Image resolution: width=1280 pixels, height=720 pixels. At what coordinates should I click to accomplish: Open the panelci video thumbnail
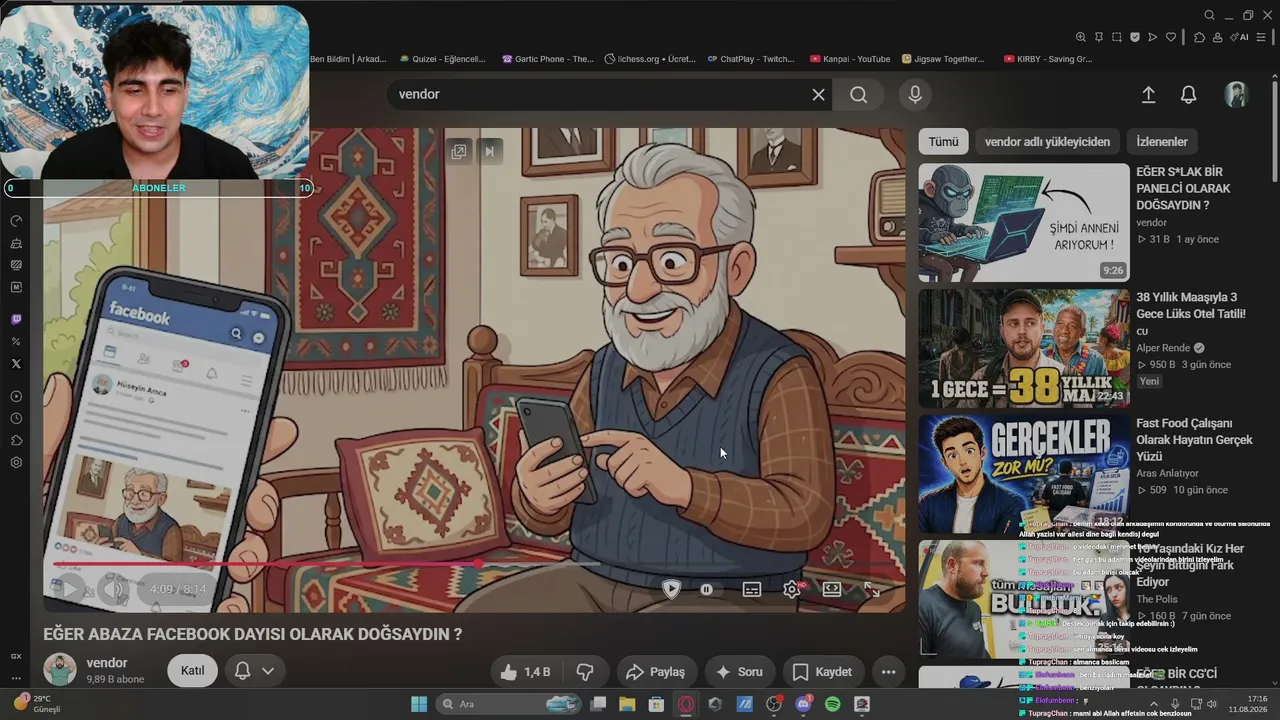pyautogui.click(x=1024, y=222)
